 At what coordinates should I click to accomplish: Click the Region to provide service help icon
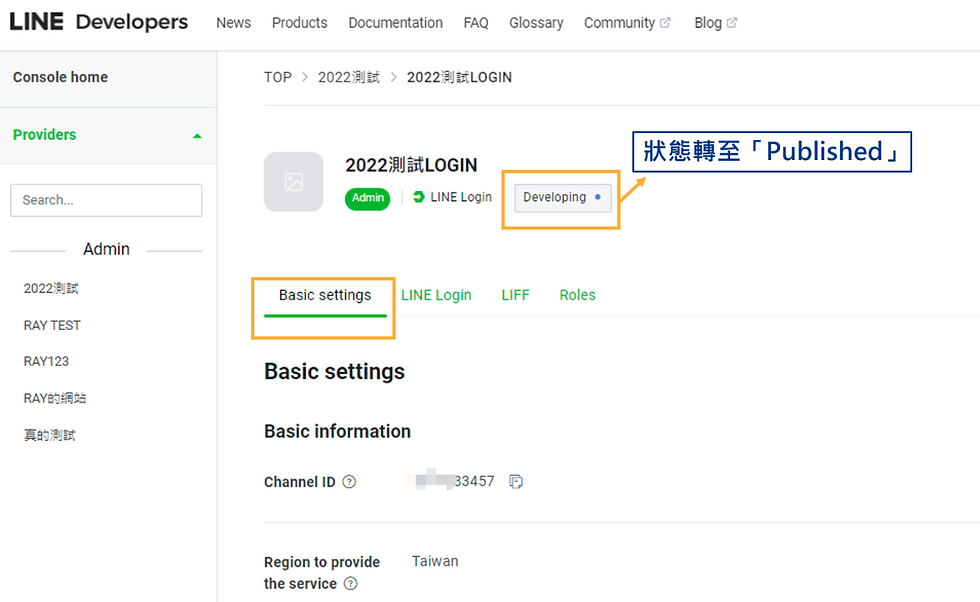point(351,583)
